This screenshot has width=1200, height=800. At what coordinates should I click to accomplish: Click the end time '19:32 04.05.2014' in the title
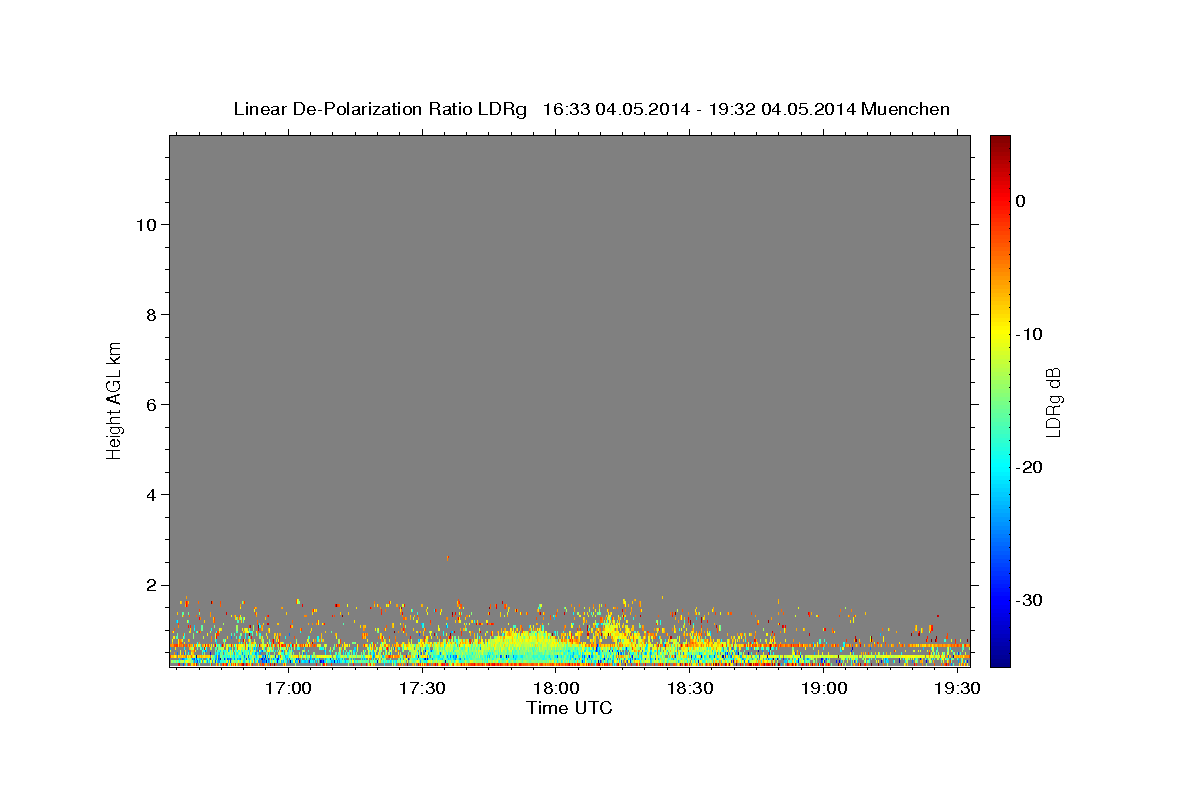point(782,109)
